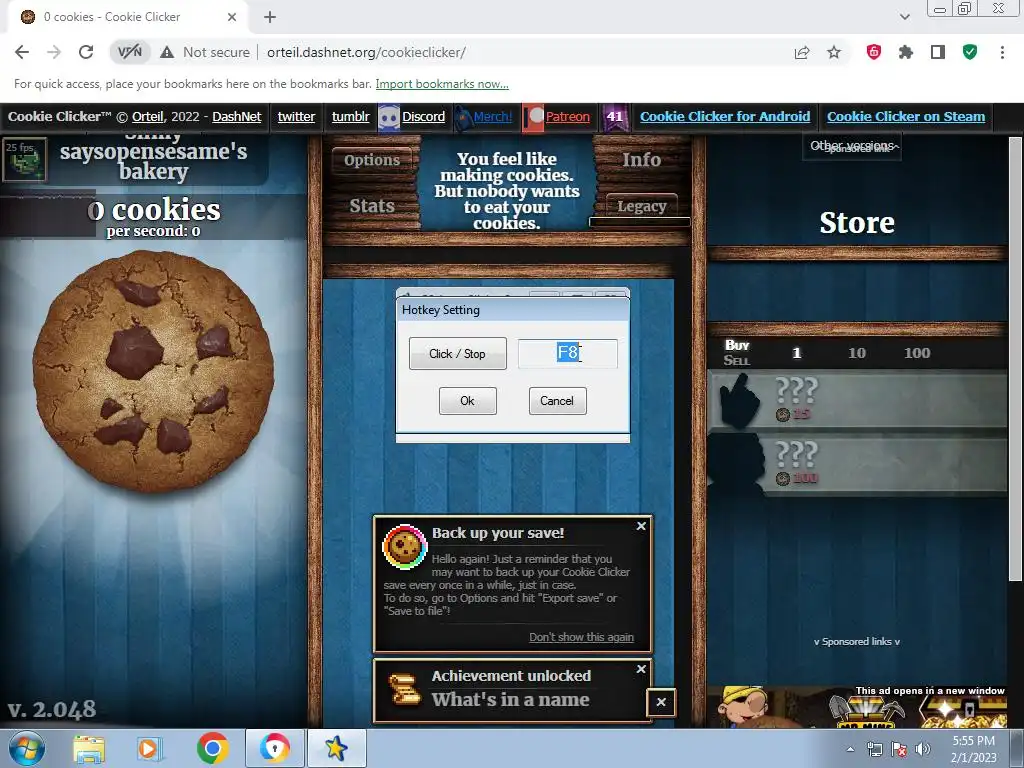Click the address bar URL

(366, 52)
